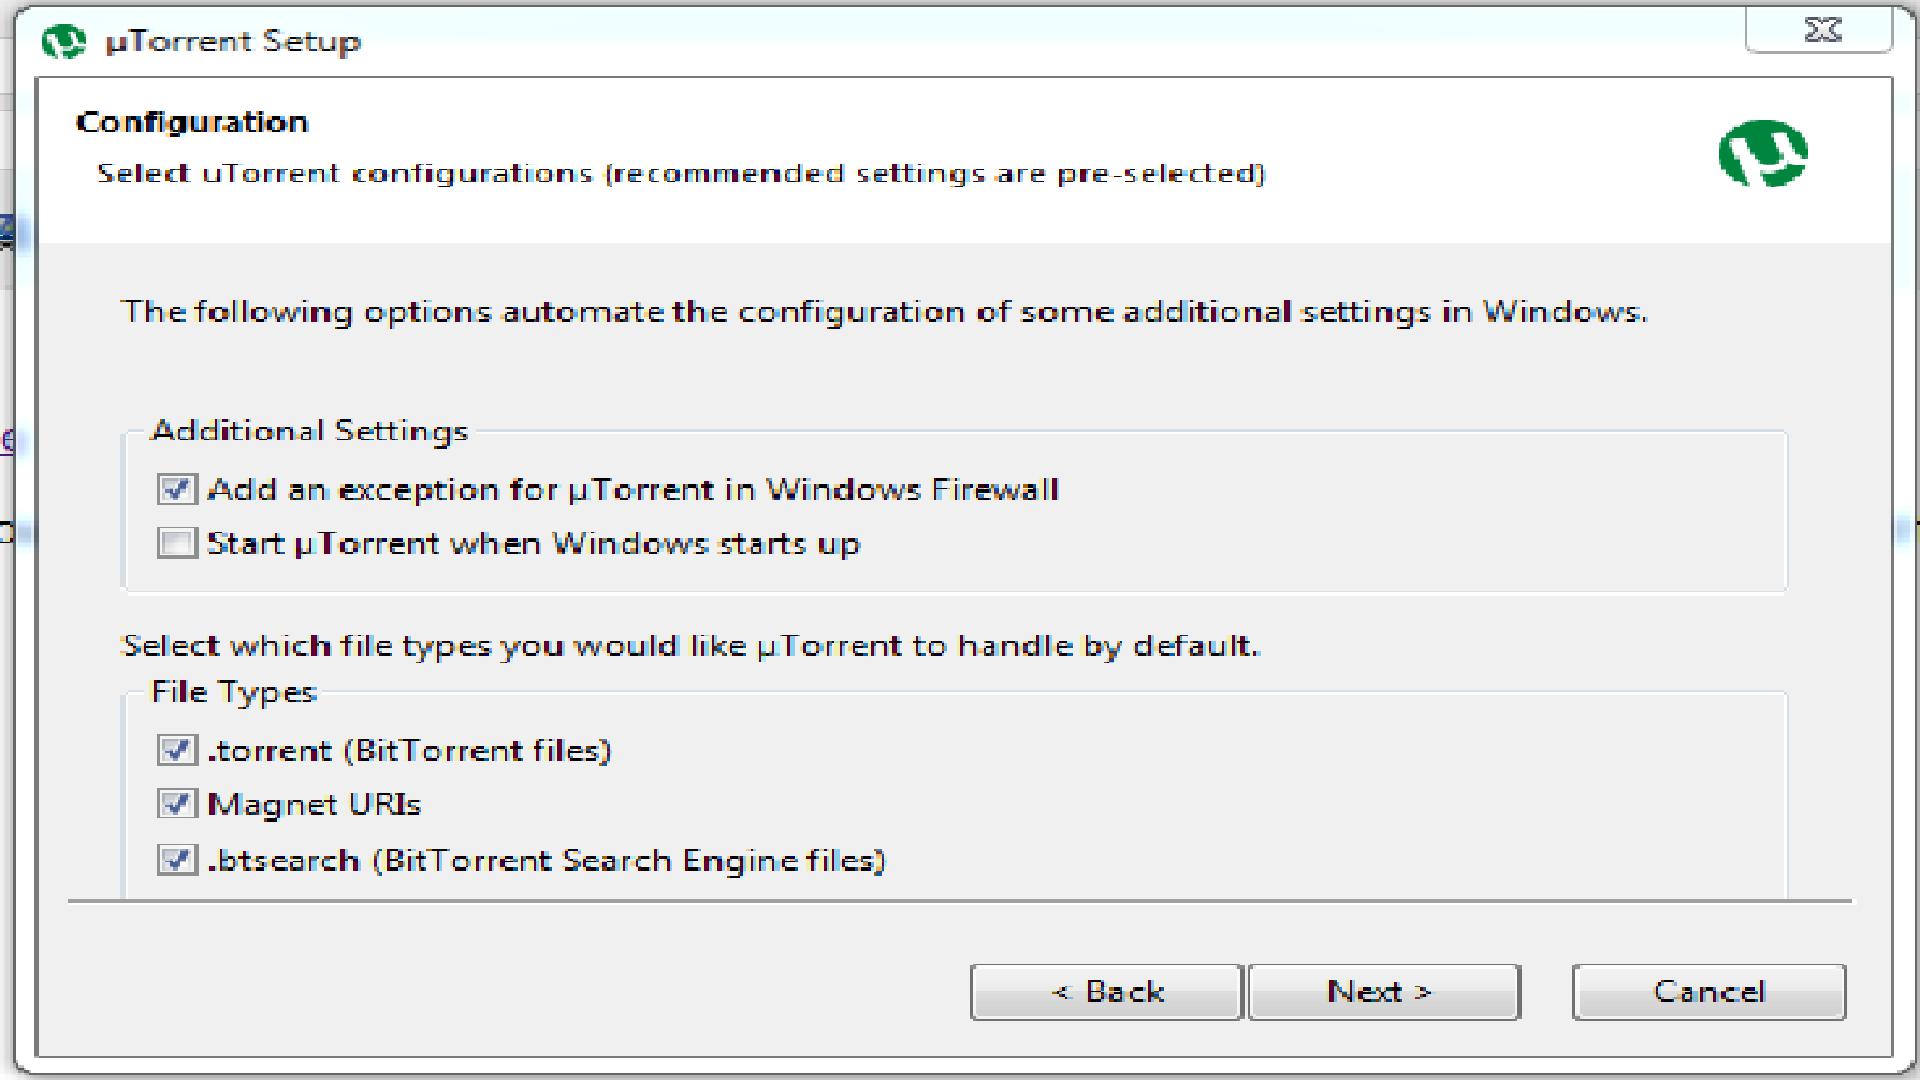
Task: Cancel the µTorrent installation
Action: point(1708,992)
